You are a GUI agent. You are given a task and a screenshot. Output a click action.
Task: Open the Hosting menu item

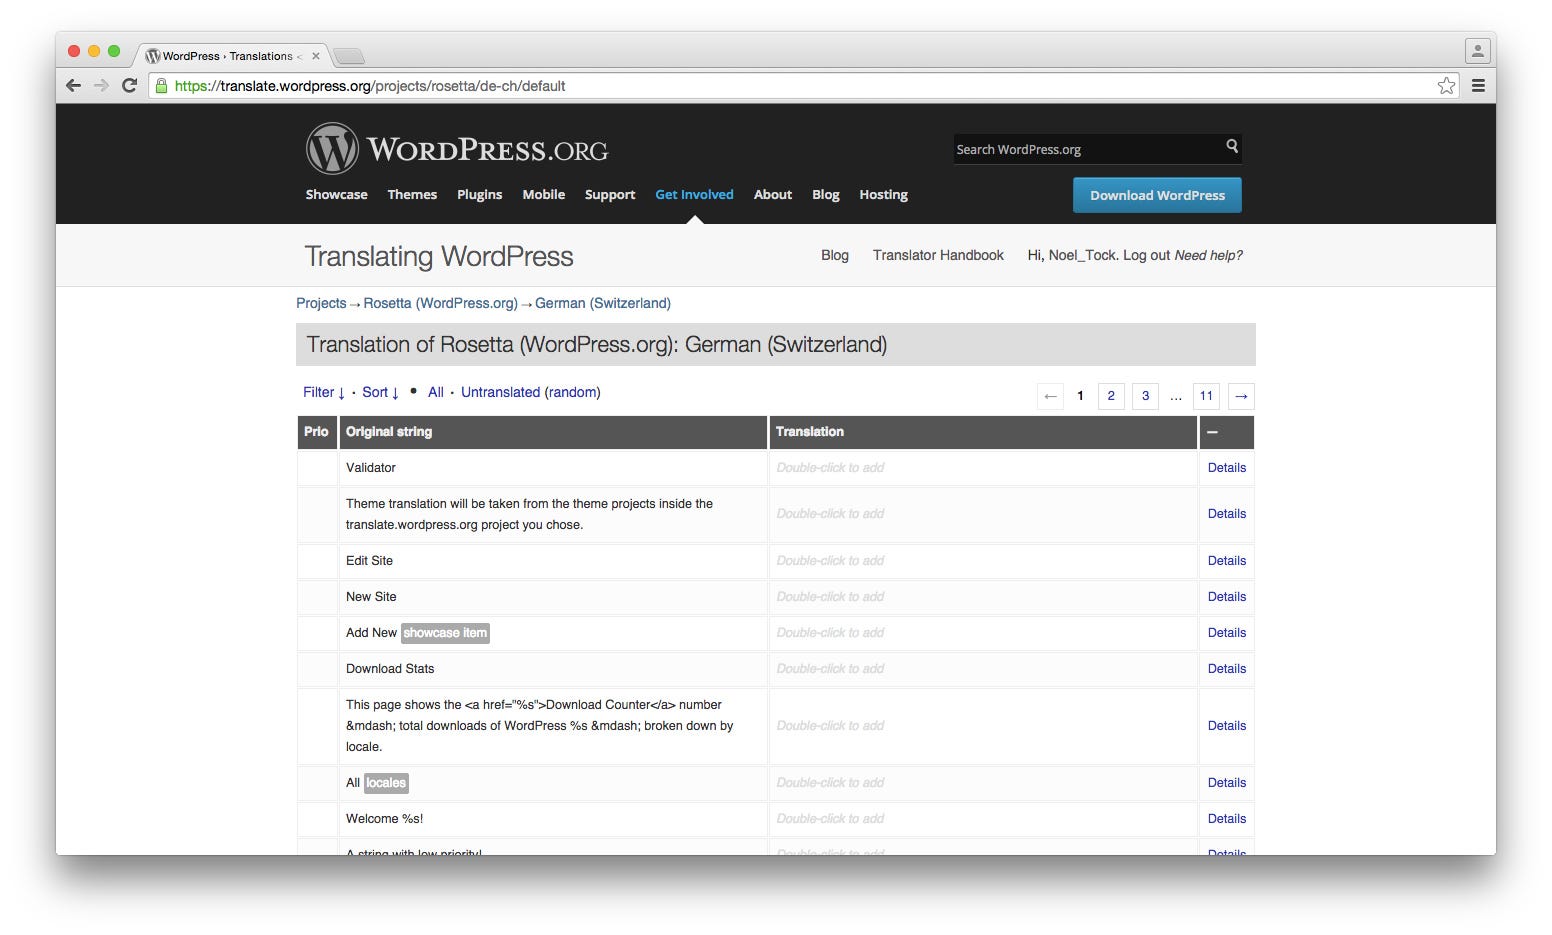click(x=884, y=194)
